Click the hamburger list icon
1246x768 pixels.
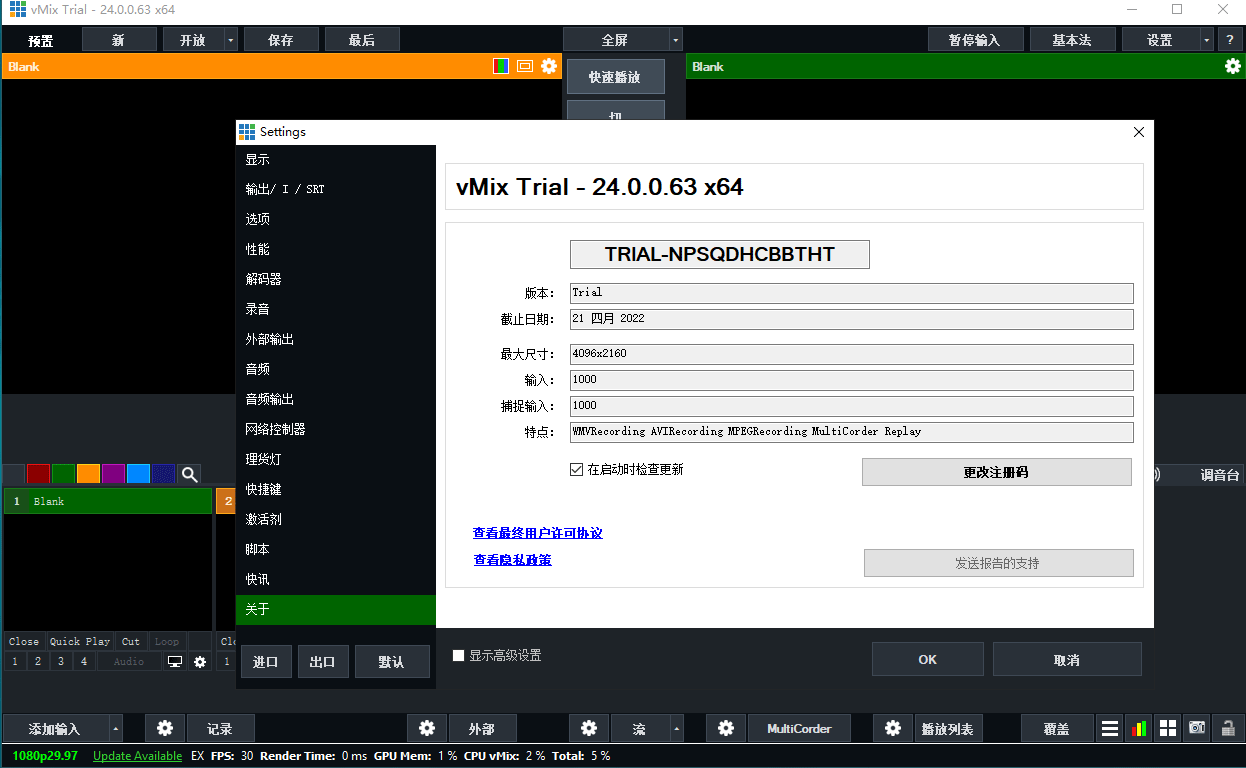pos(1109,728)
